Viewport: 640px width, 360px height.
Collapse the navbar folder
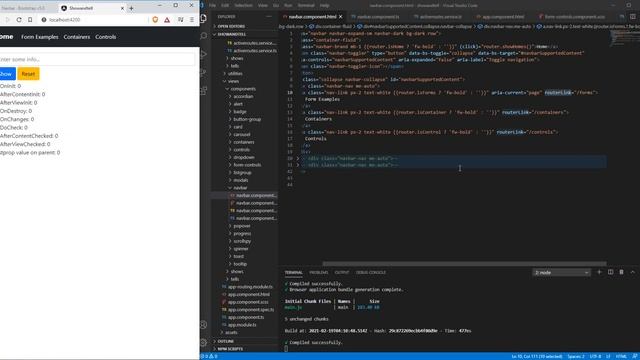240,188
